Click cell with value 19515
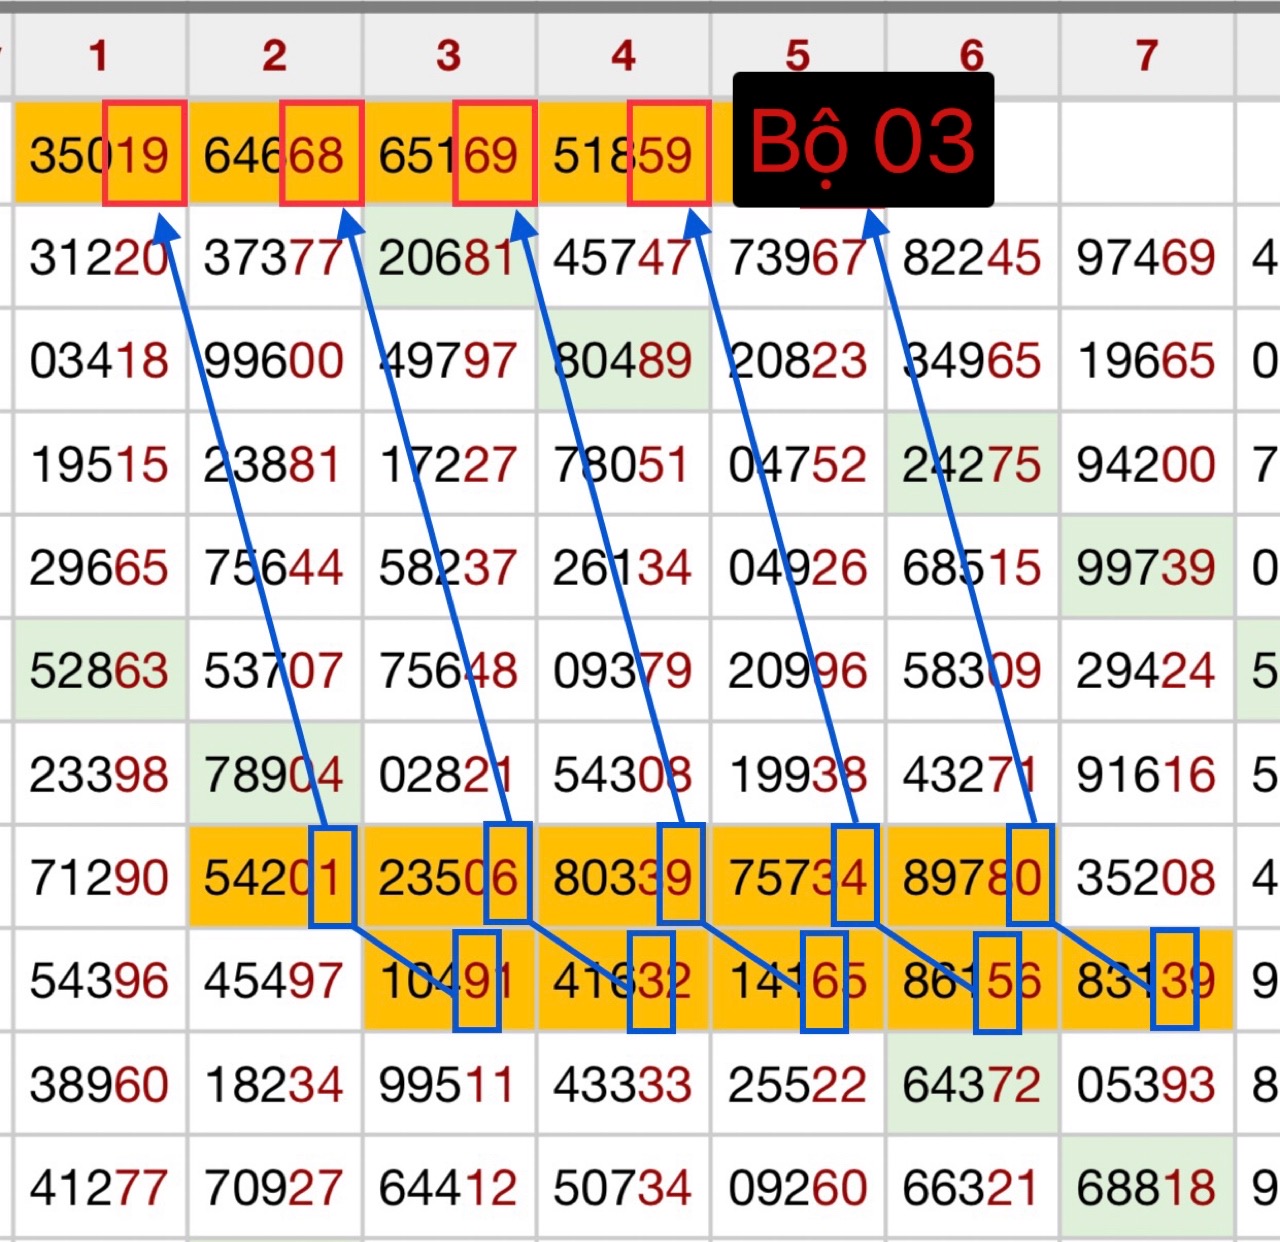The width and height of the screenshot is (1280, 1242). point(100,464)
